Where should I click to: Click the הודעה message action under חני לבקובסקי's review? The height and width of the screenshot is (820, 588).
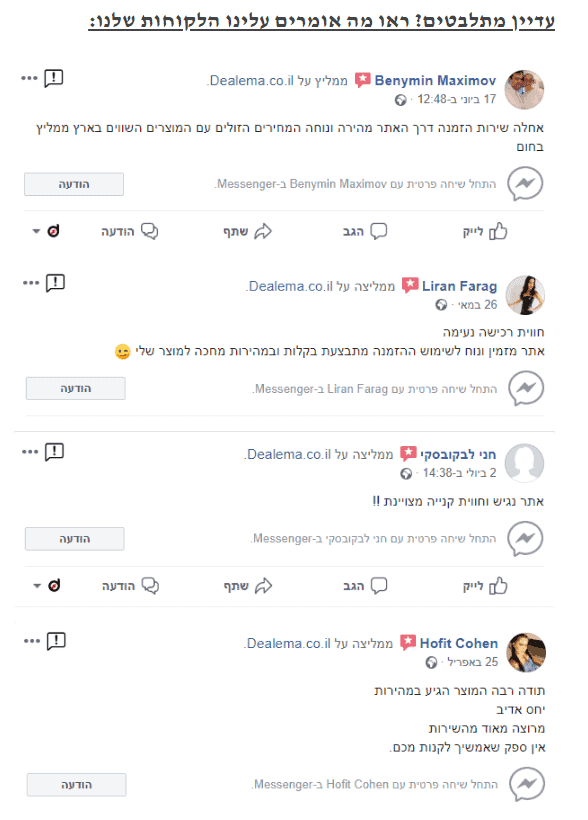tap(130, 586)
